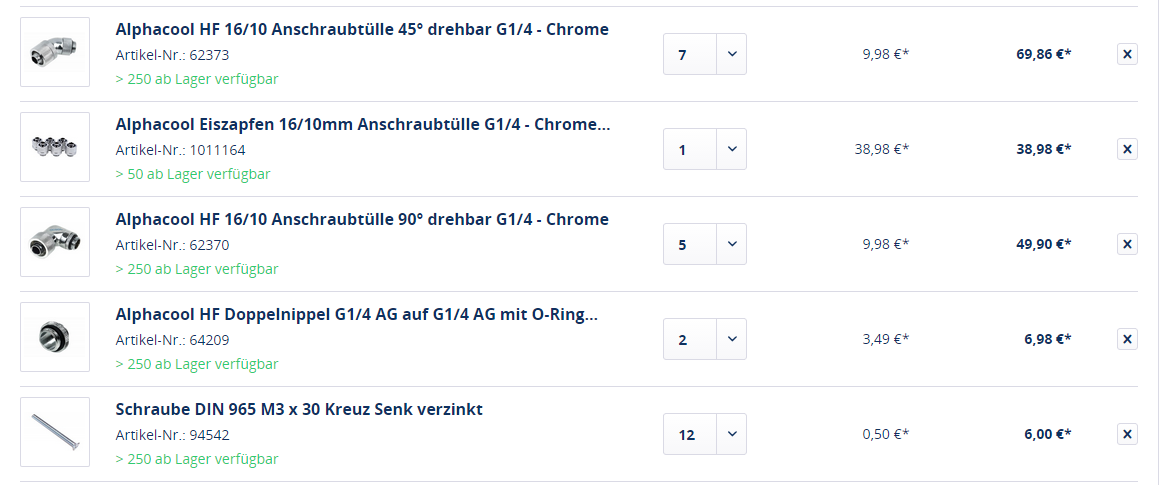Image resolution: width=1162 pixels, height=485 pixels.
Task: Remove Alphacool Eiszapfen item from cart
Action: point(1127,149)
